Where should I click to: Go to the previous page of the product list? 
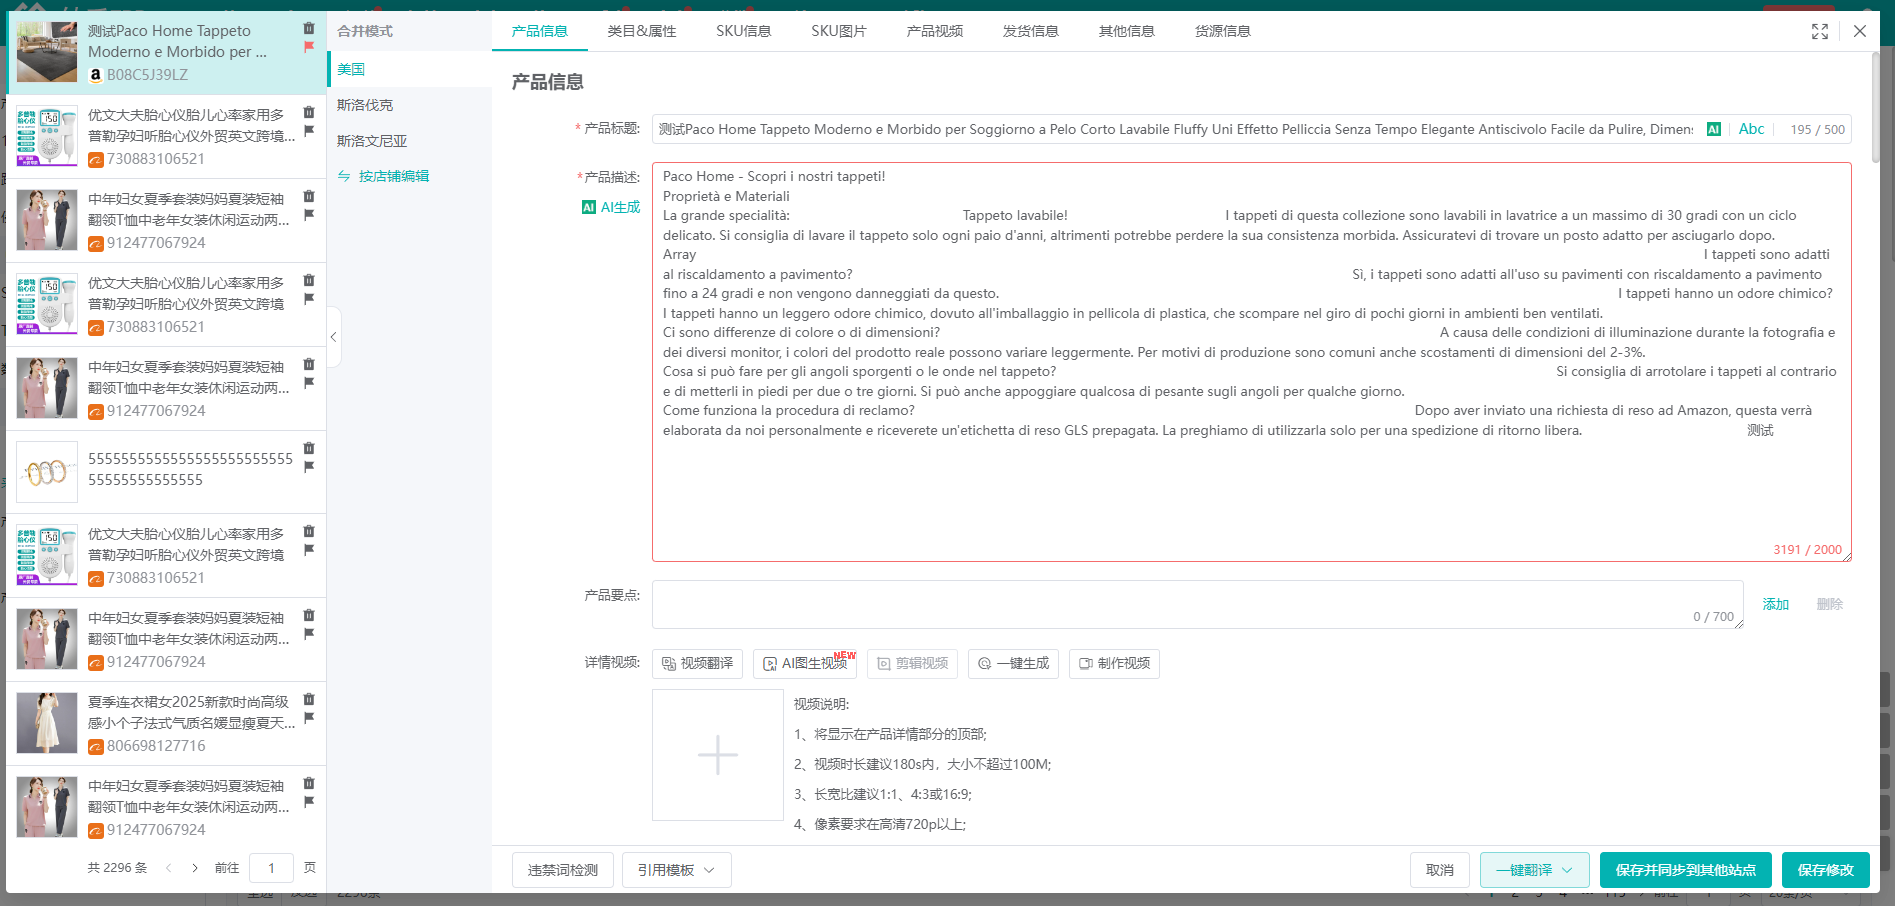169,868
